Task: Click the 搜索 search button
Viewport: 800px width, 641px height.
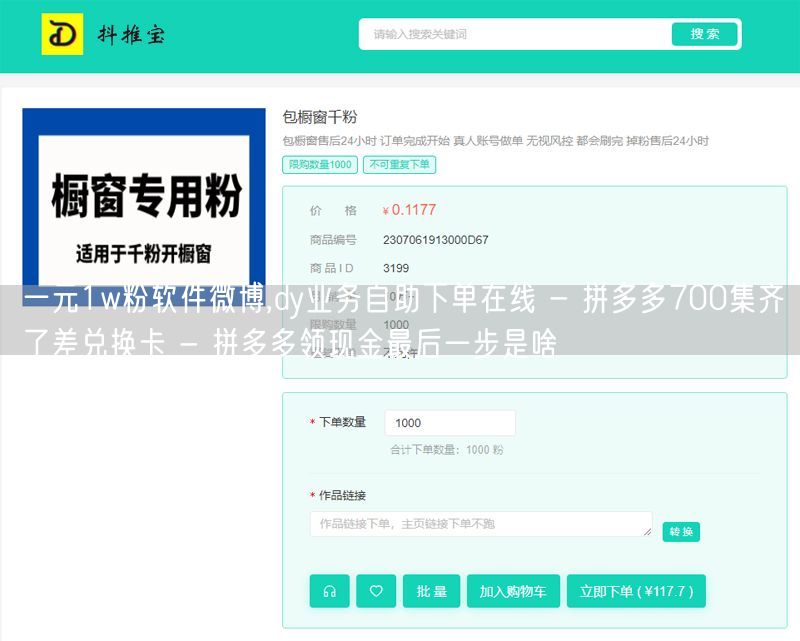Action: (705, 34)
